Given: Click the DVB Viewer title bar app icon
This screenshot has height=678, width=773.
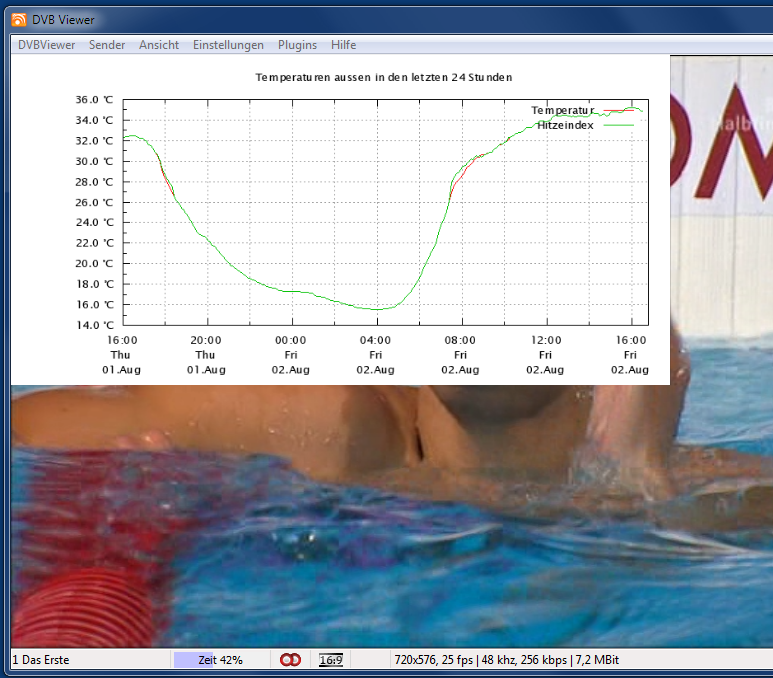Looking at the screenshot, I should click(x=19, y=20).
